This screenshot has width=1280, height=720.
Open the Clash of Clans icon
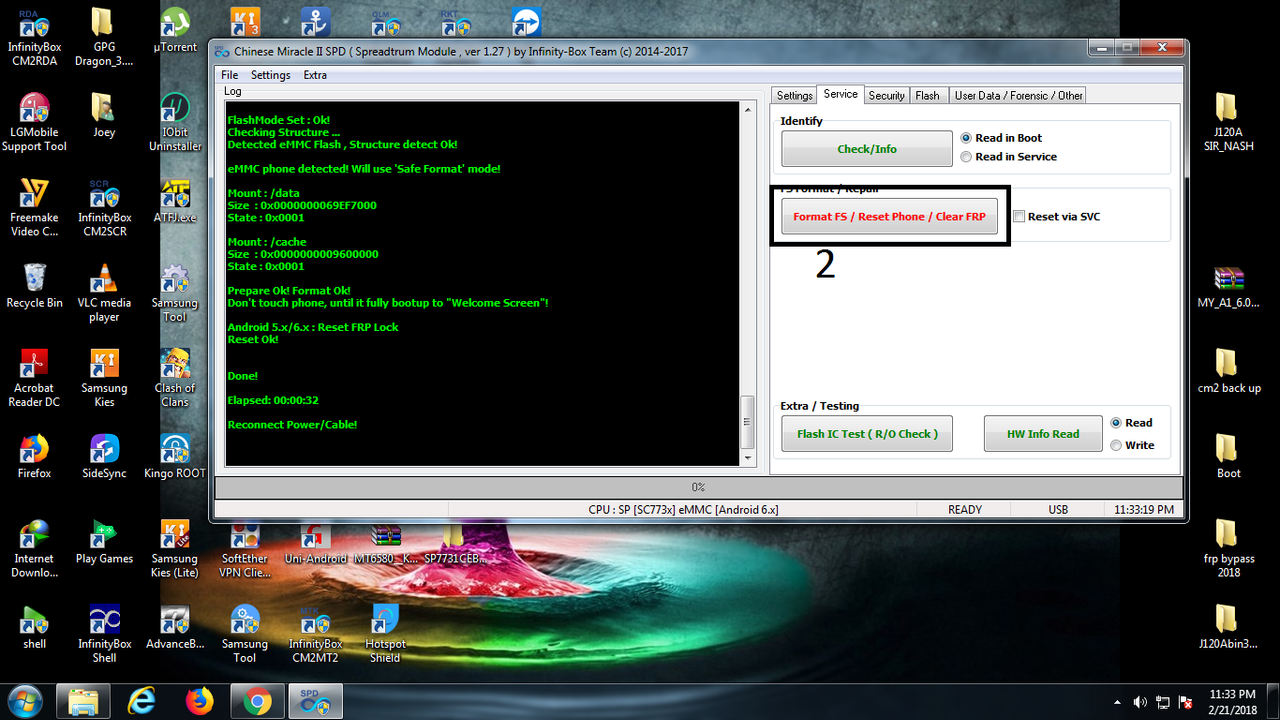[175, 378]
